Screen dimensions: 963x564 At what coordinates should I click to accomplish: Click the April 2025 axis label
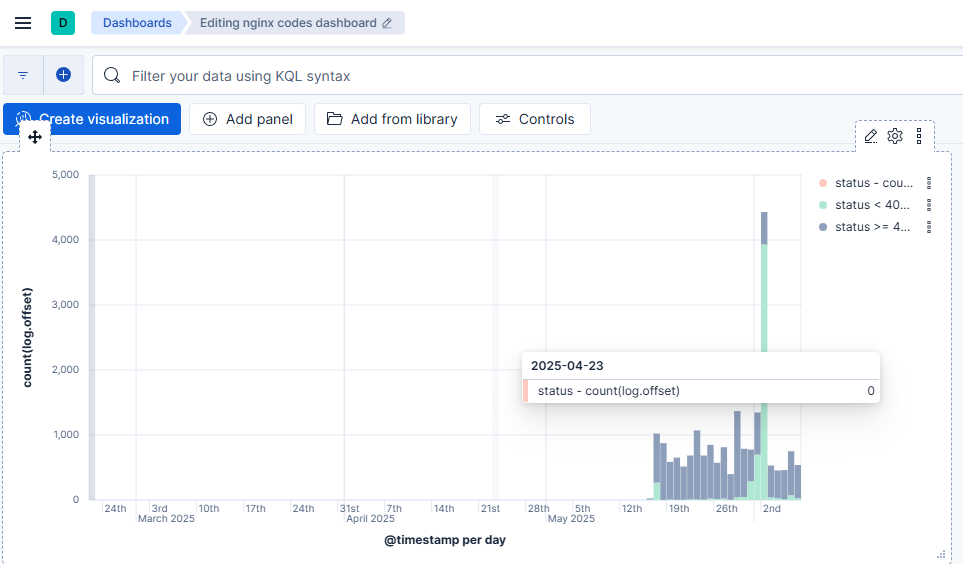pos(370,519)
